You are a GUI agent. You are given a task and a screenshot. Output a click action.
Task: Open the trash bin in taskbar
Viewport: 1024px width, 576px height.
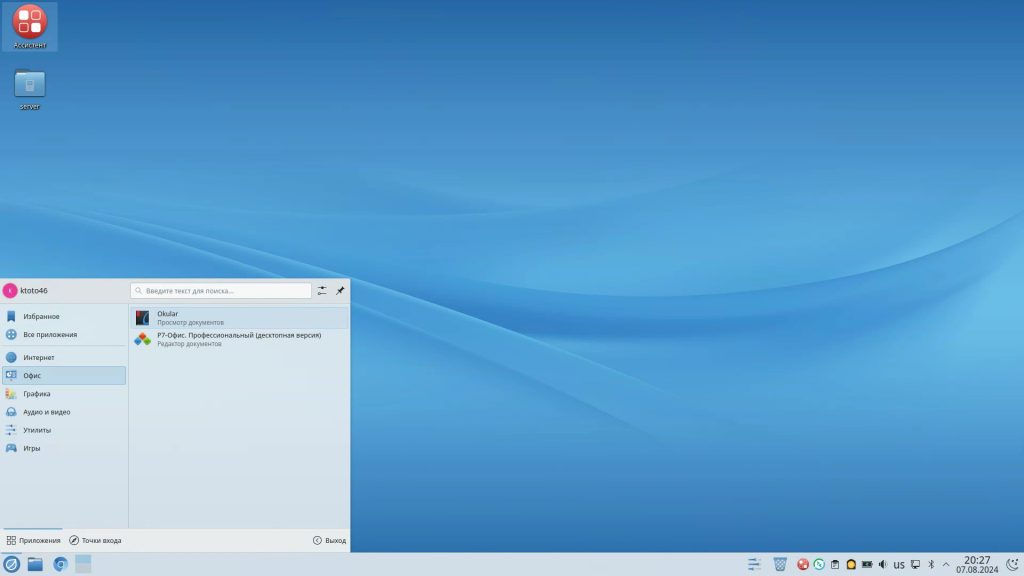pyautogui.click(x=780, y=564)
